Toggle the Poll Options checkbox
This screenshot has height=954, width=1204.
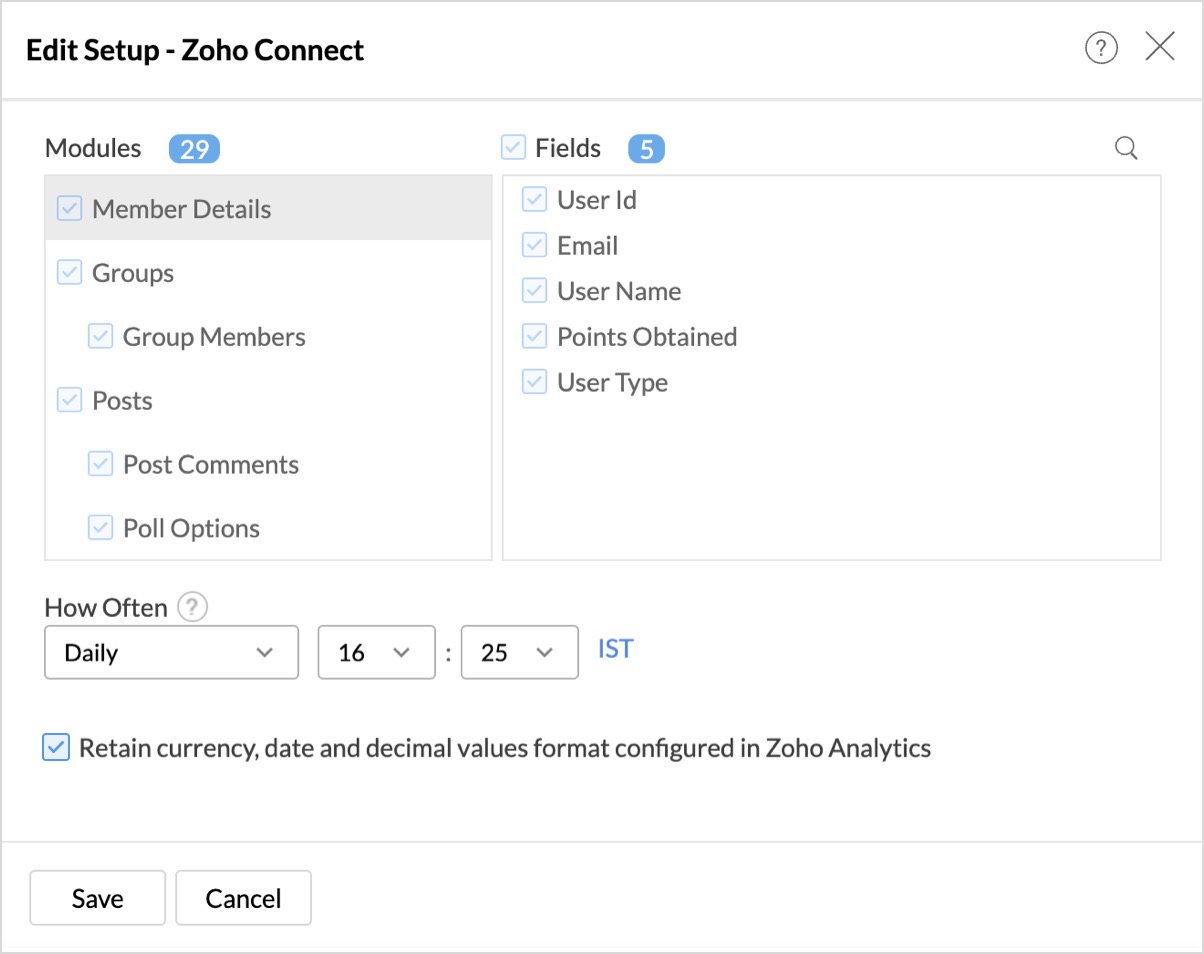[x=100, y=529]
